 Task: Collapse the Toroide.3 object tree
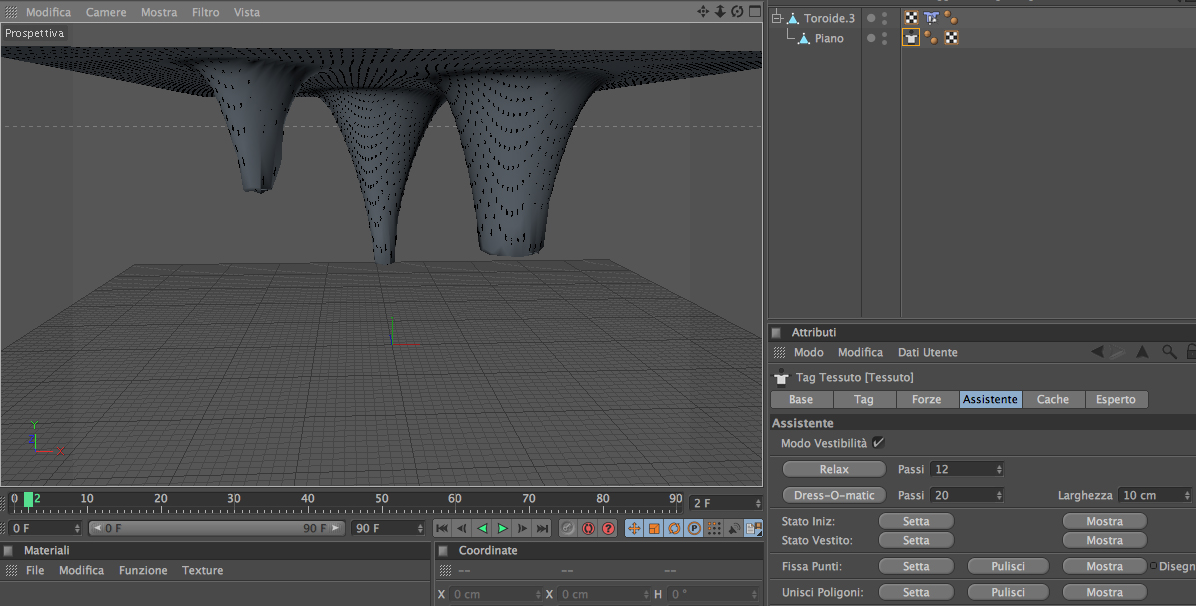776,18
